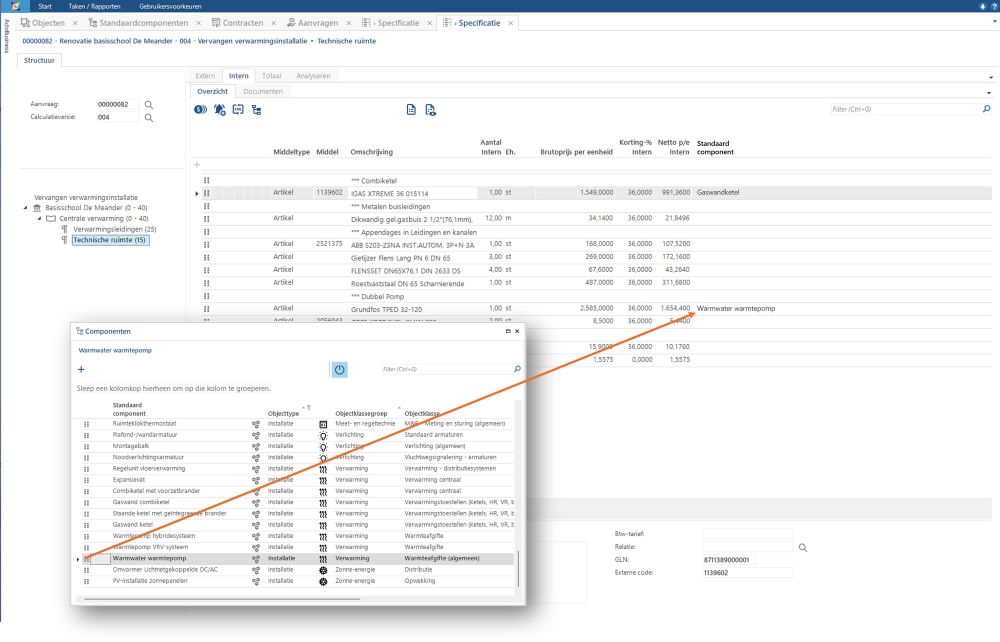Screen dimensions: 1000x642
Task: Sort by the Objectklassegroep column header
Action: point(362,414)
